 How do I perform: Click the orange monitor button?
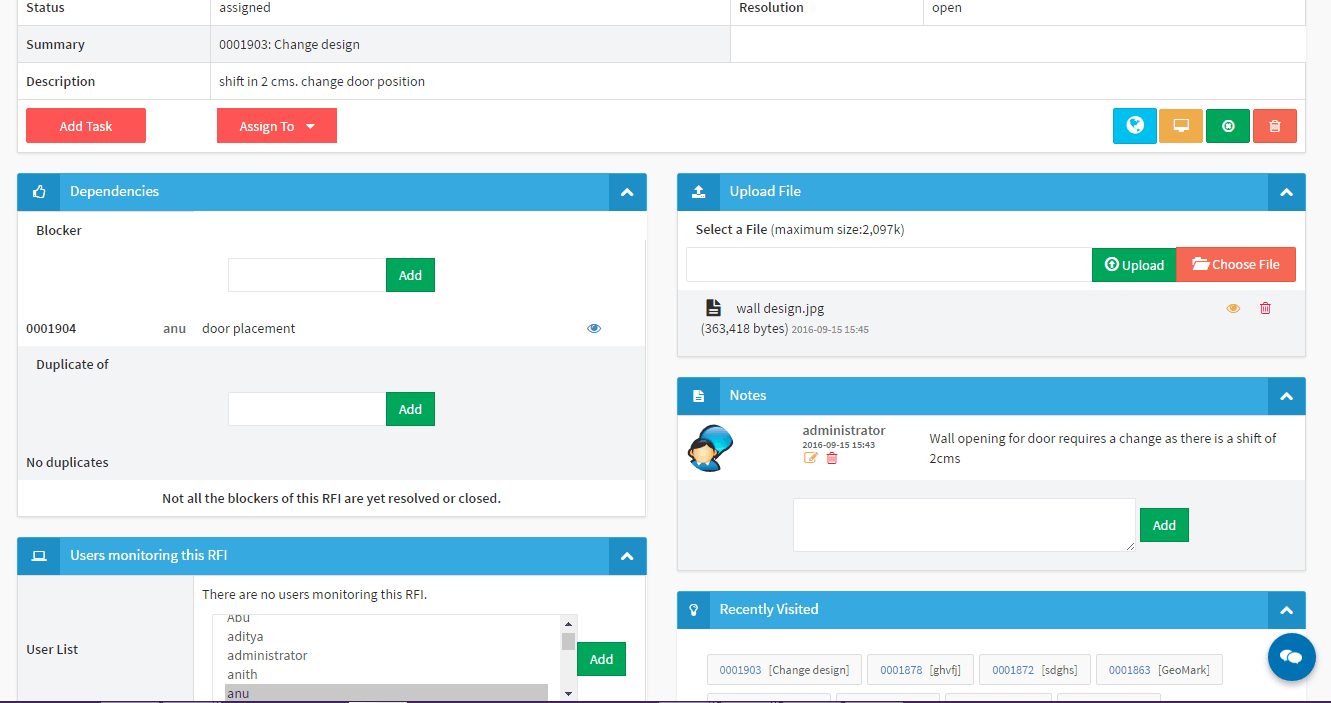pos(1181,126)
